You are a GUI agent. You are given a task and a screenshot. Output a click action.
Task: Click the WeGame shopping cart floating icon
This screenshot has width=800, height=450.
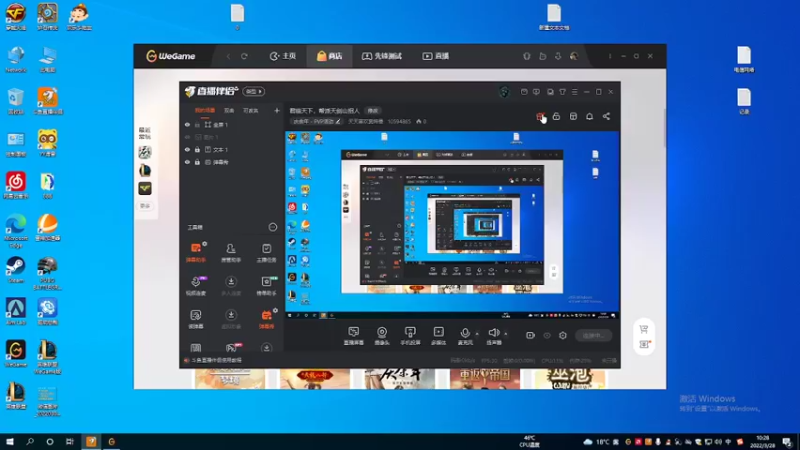pyautogui.click(x=644, y=329)
